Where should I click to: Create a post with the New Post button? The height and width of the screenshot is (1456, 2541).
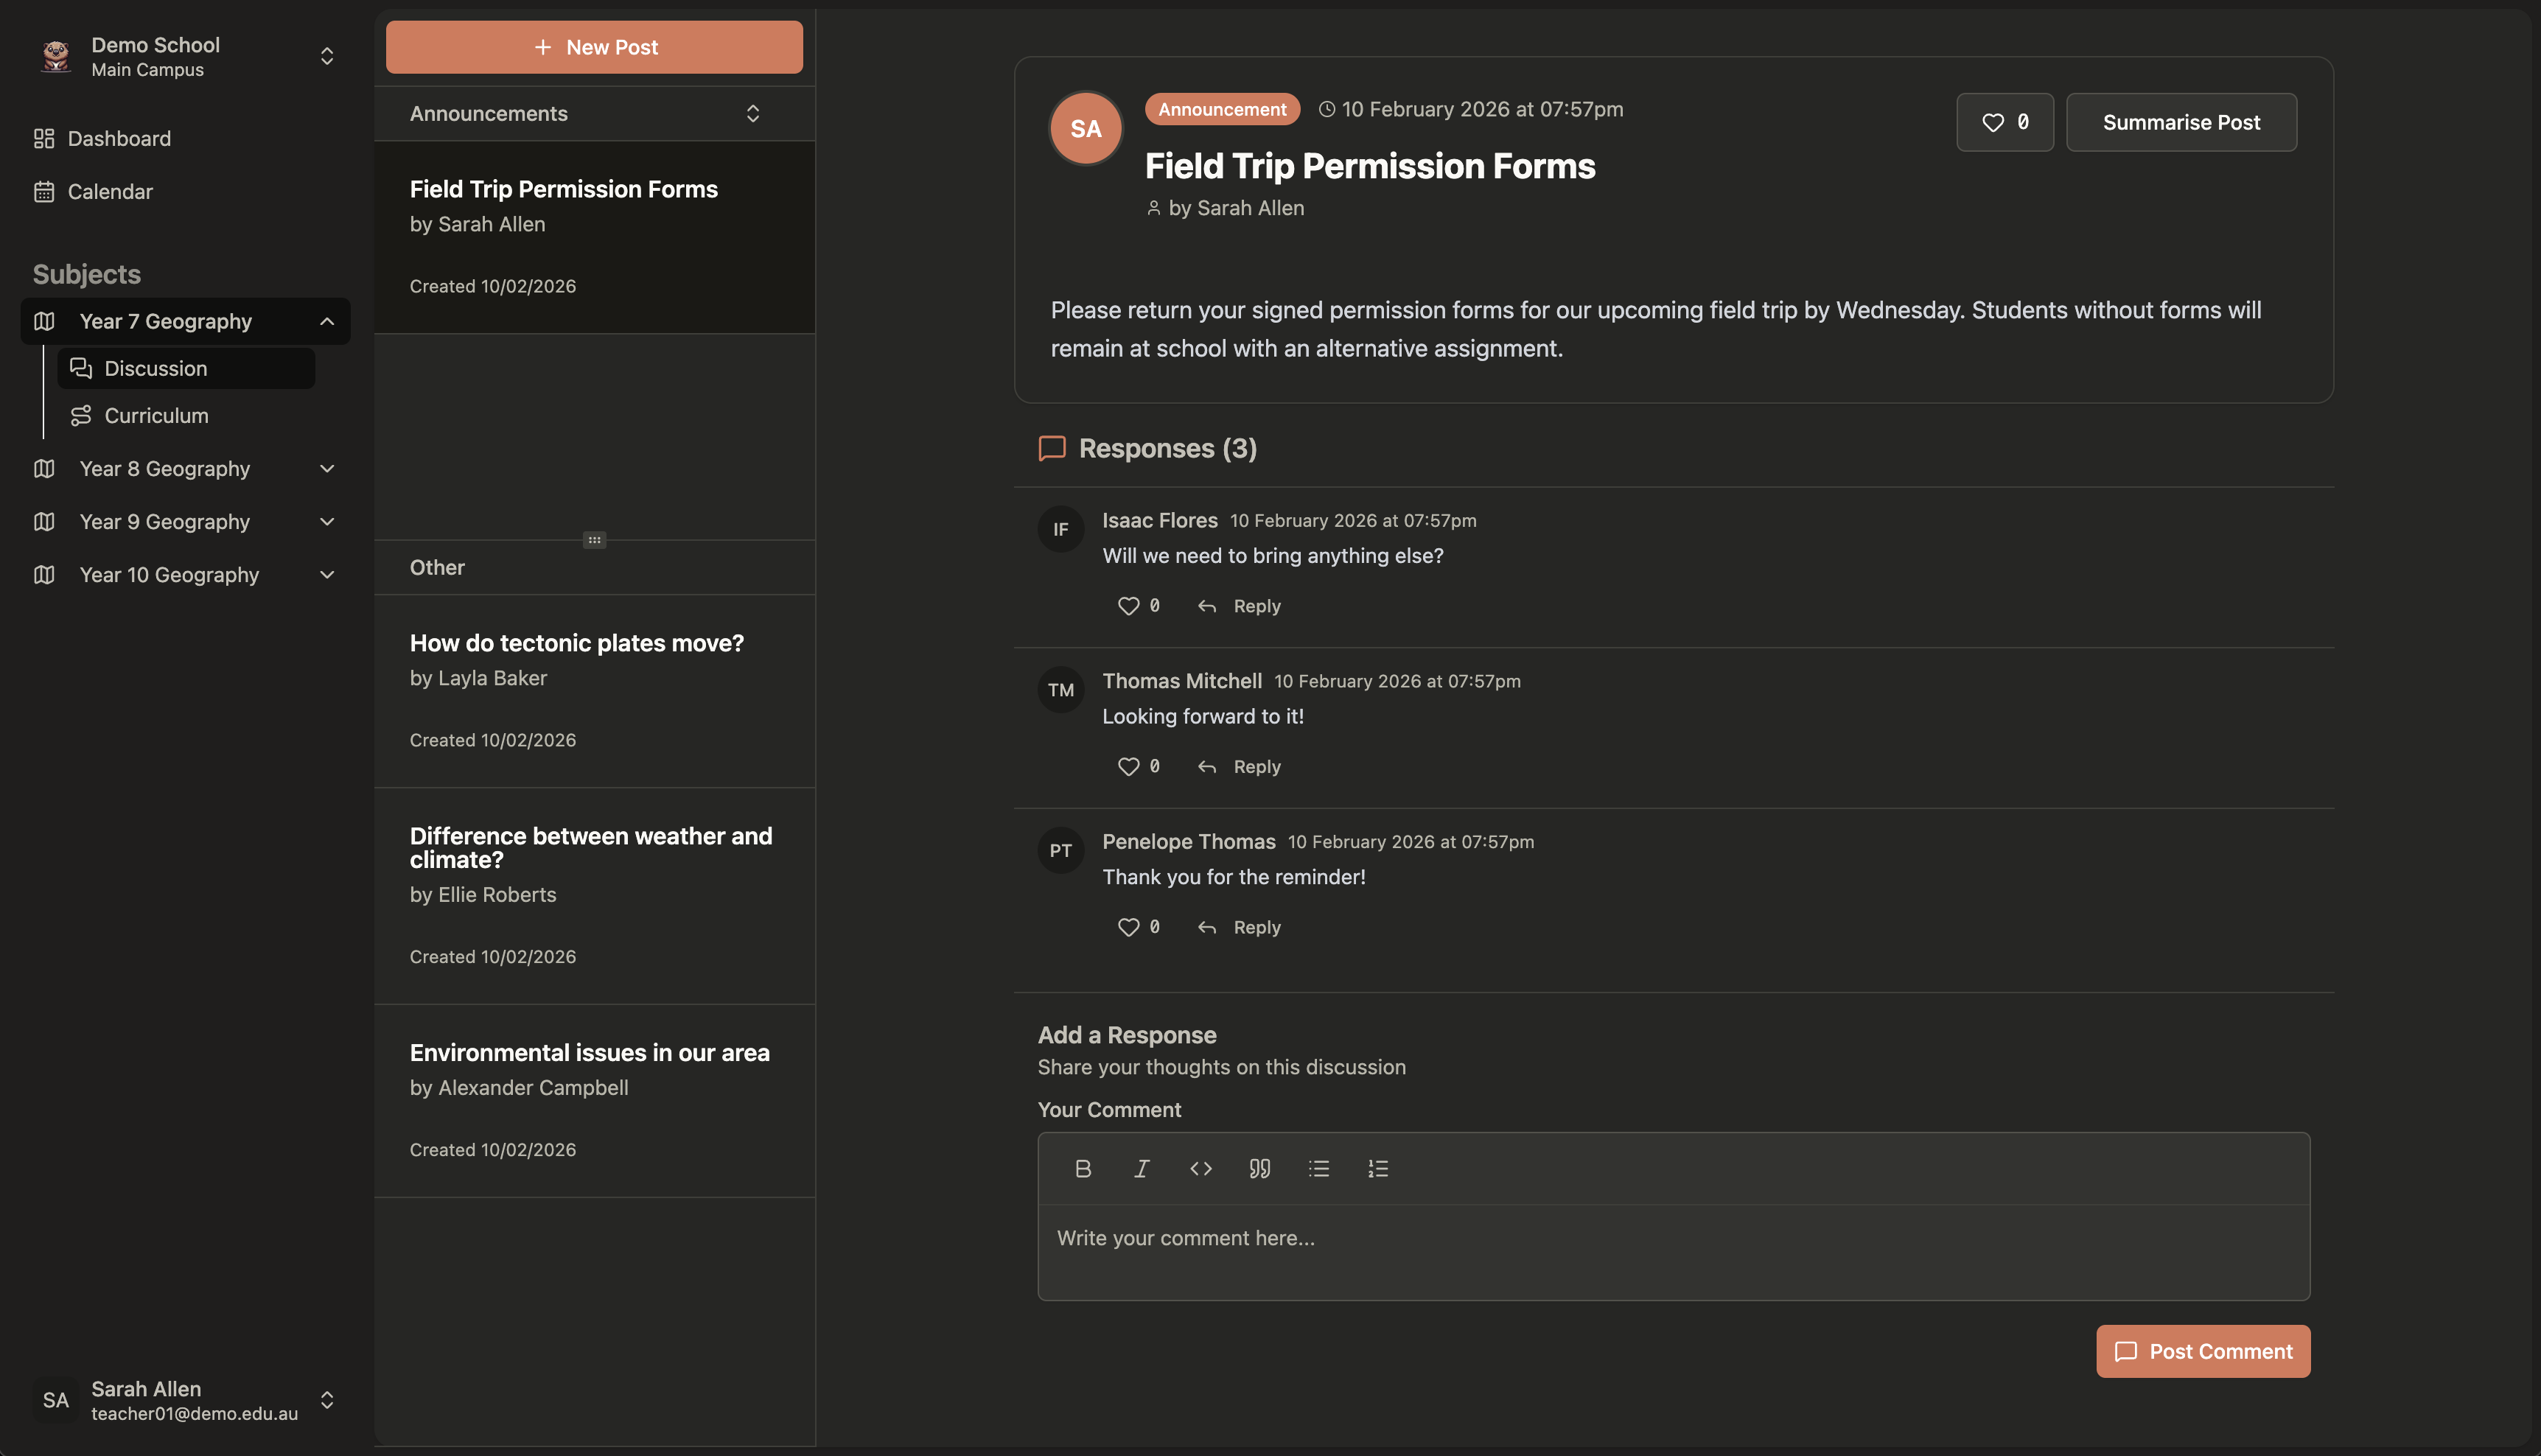point(594,46)
